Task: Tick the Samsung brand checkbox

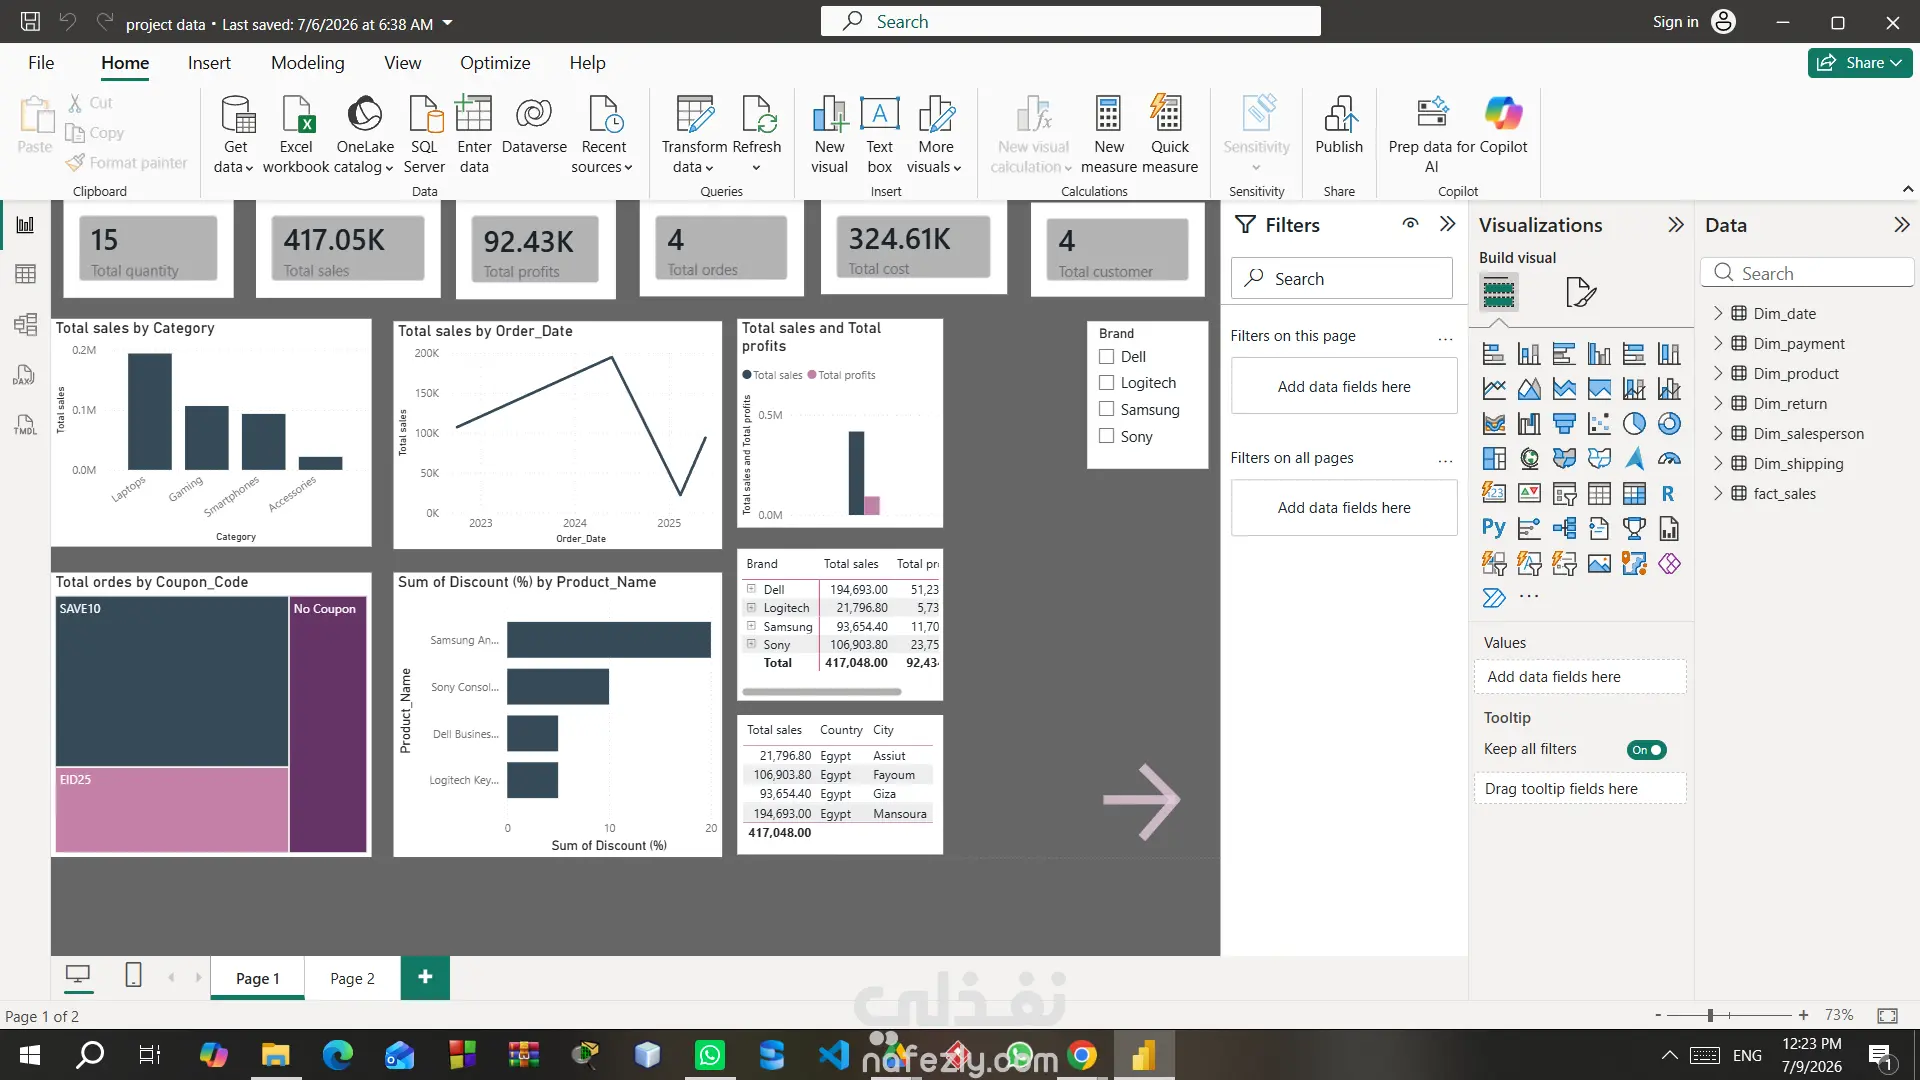Action: [1107, 409]
